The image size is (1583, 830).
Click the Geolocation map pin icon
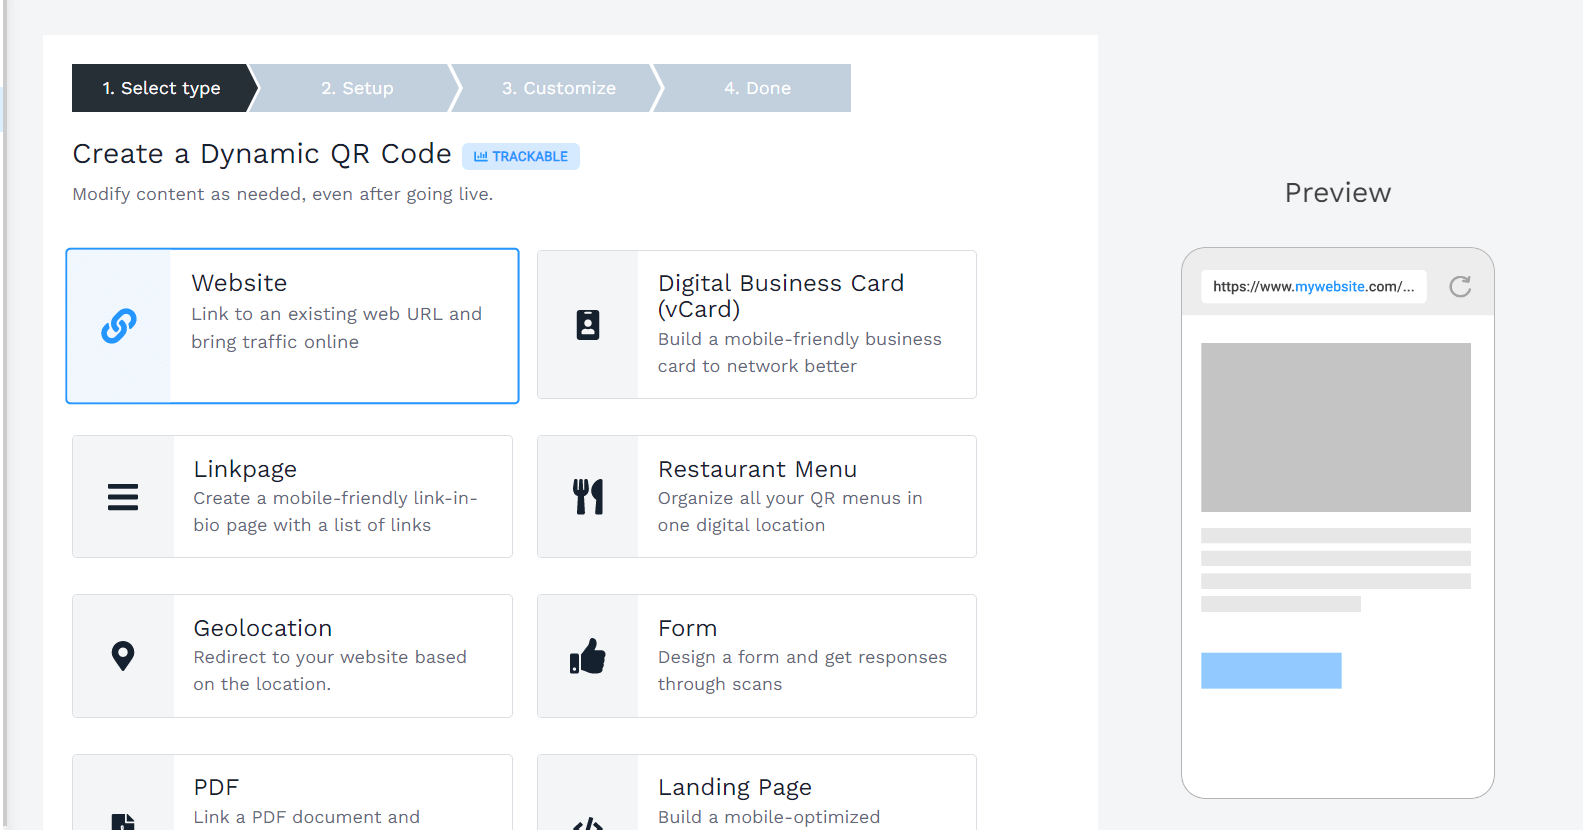coord(123,656)
